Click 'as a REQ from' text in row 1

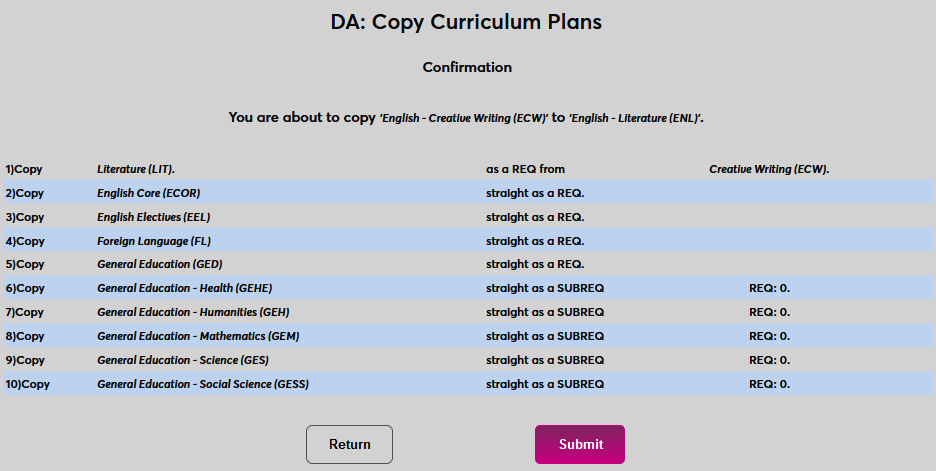tap(526, 169)
